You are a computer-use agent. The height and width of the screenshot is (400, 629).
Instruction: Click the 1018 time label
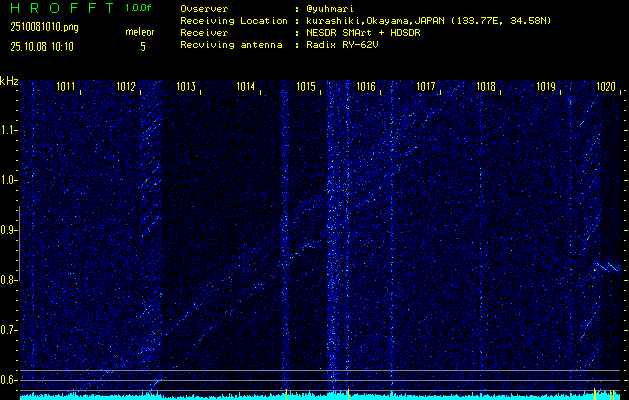(x=486, y=86)
